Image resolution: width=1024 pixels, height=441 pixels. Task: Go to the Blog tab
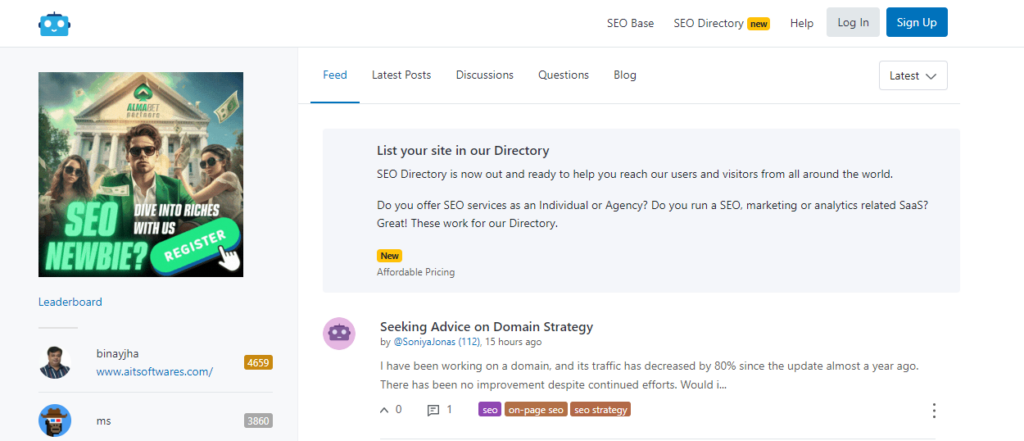point(624,75)
